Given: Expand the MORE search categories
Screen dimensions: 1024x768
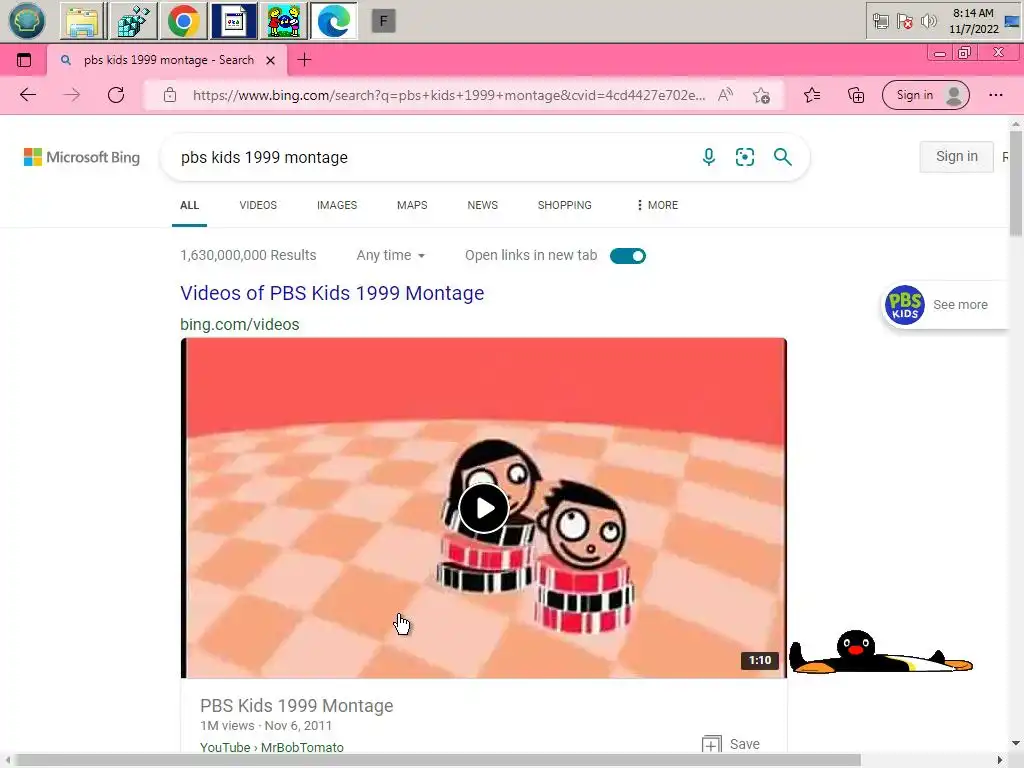Looking at the screenshot, I should click(x=658, y=205).
